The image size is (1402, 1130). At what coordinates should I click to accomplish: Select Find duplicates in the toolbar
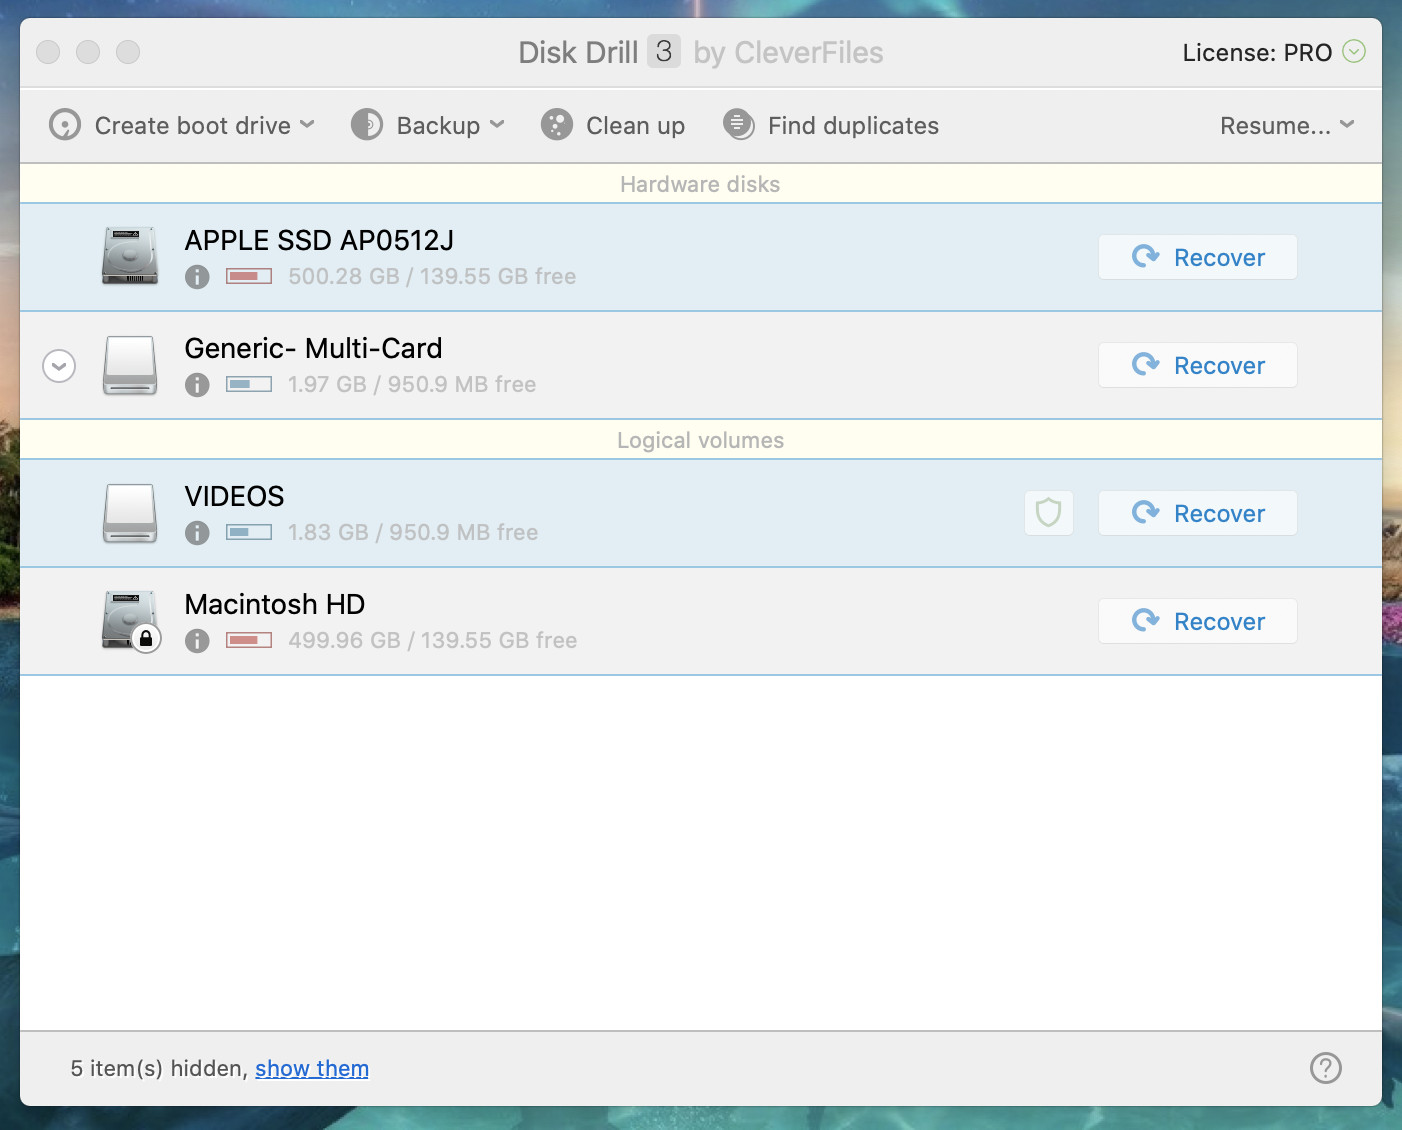(x=830, y=125)
